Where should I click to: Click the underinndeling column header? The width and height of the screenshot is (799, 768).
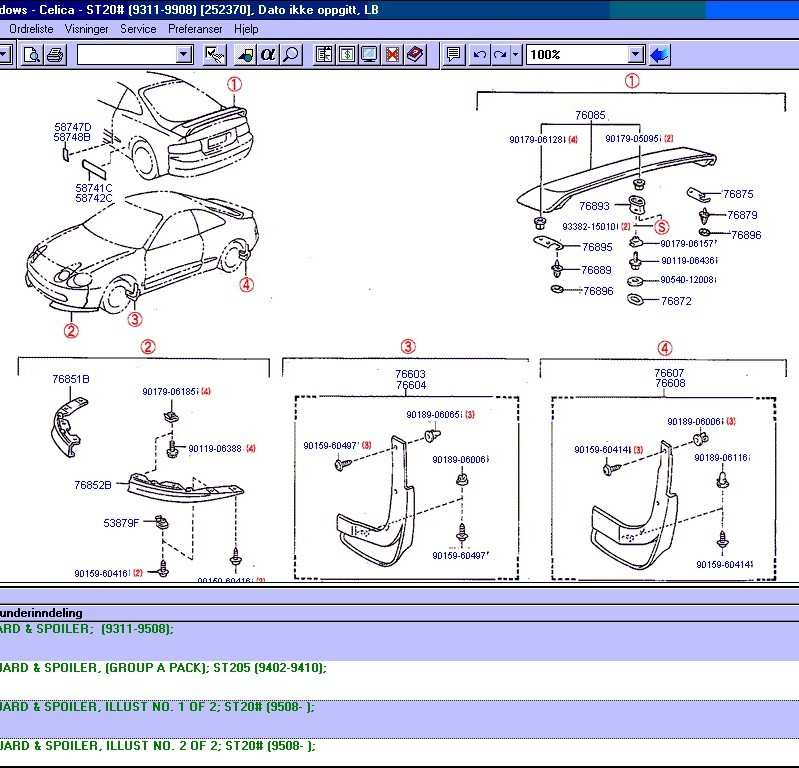pyautogui.click(x=41, y=613)
